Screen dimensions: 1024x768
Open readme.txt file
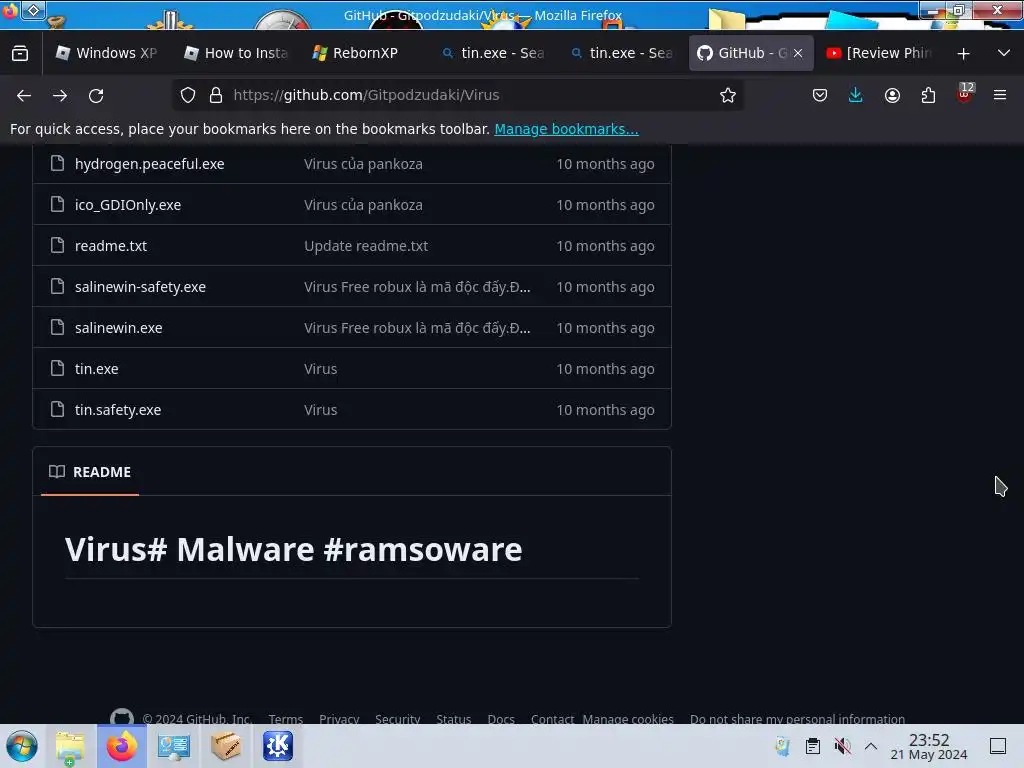[111, 246]
